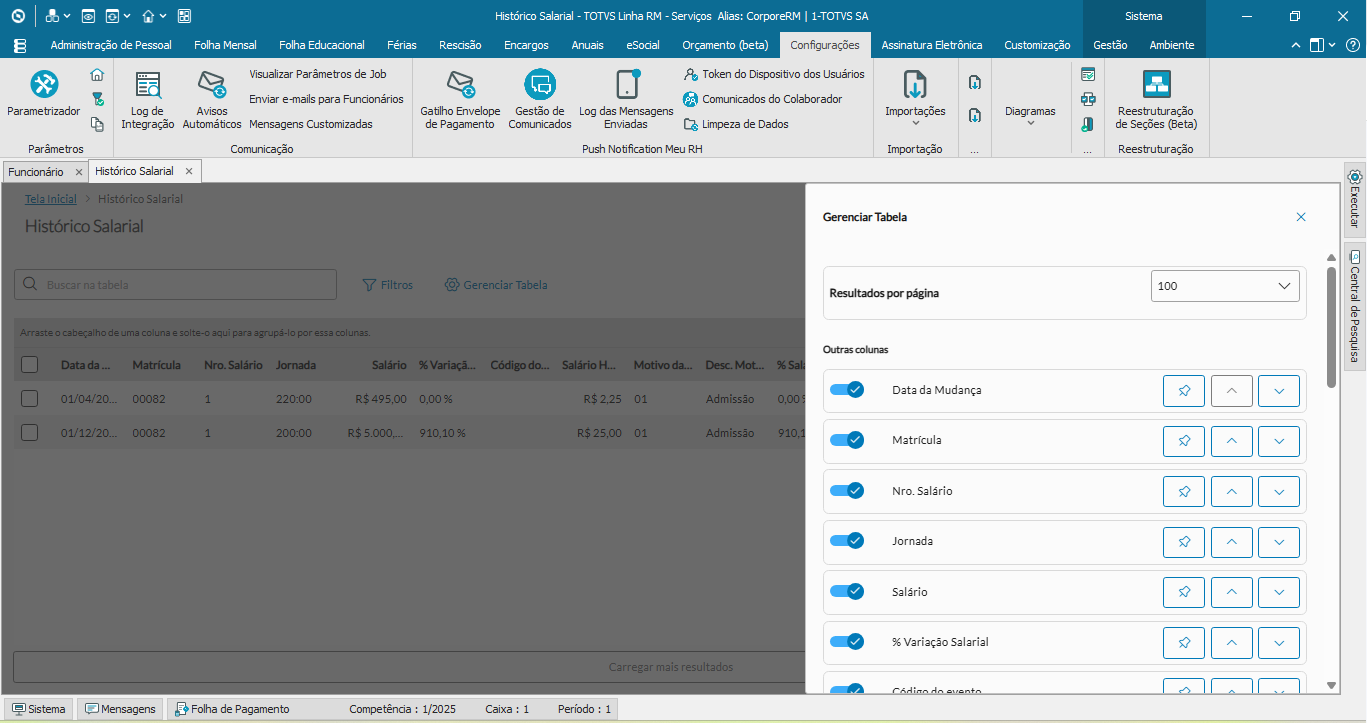Pin the Jornada column
Viewport: 1367px width, 723px height.
1184,541
